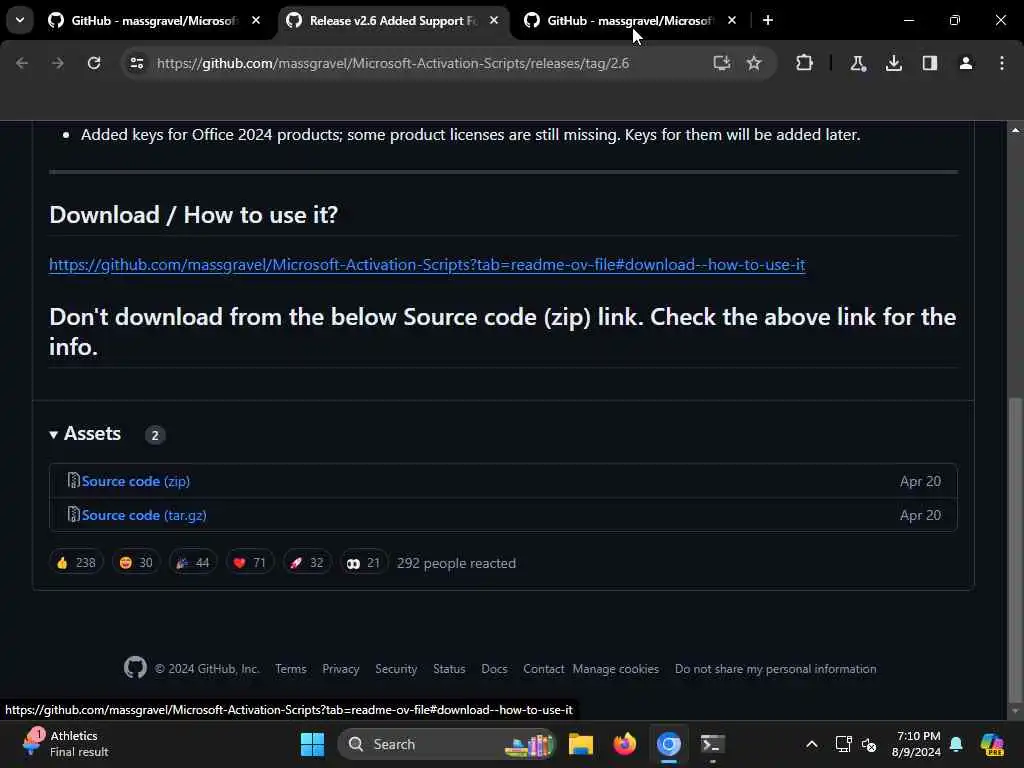Click the scrollbar up arrow

pyautogui.click(x=1015, y=131)
